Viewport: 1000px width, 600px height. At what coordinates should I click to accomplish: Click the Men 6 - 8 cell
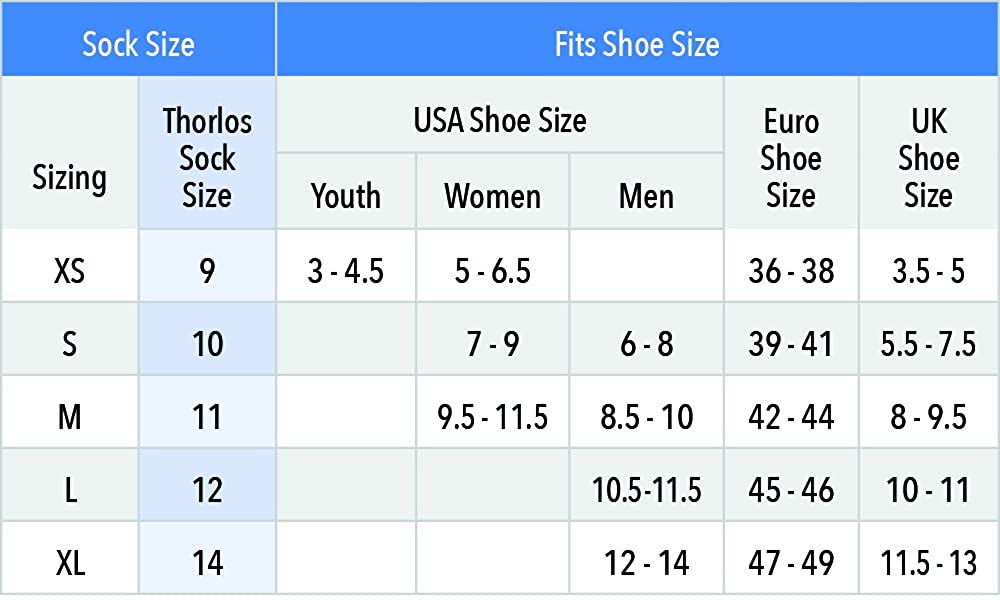pos(647,344)
